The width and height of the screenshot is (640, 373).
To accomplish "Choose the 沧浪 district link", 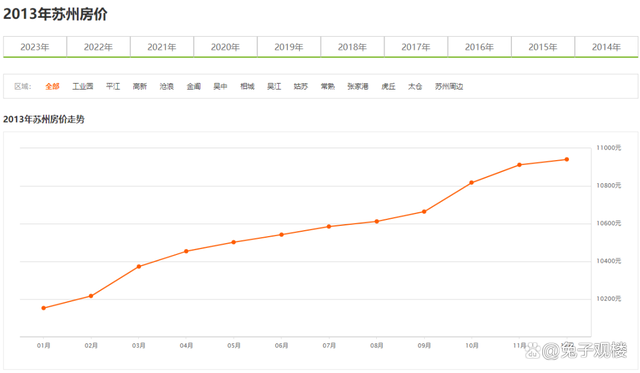I will [x=167, y=86].
